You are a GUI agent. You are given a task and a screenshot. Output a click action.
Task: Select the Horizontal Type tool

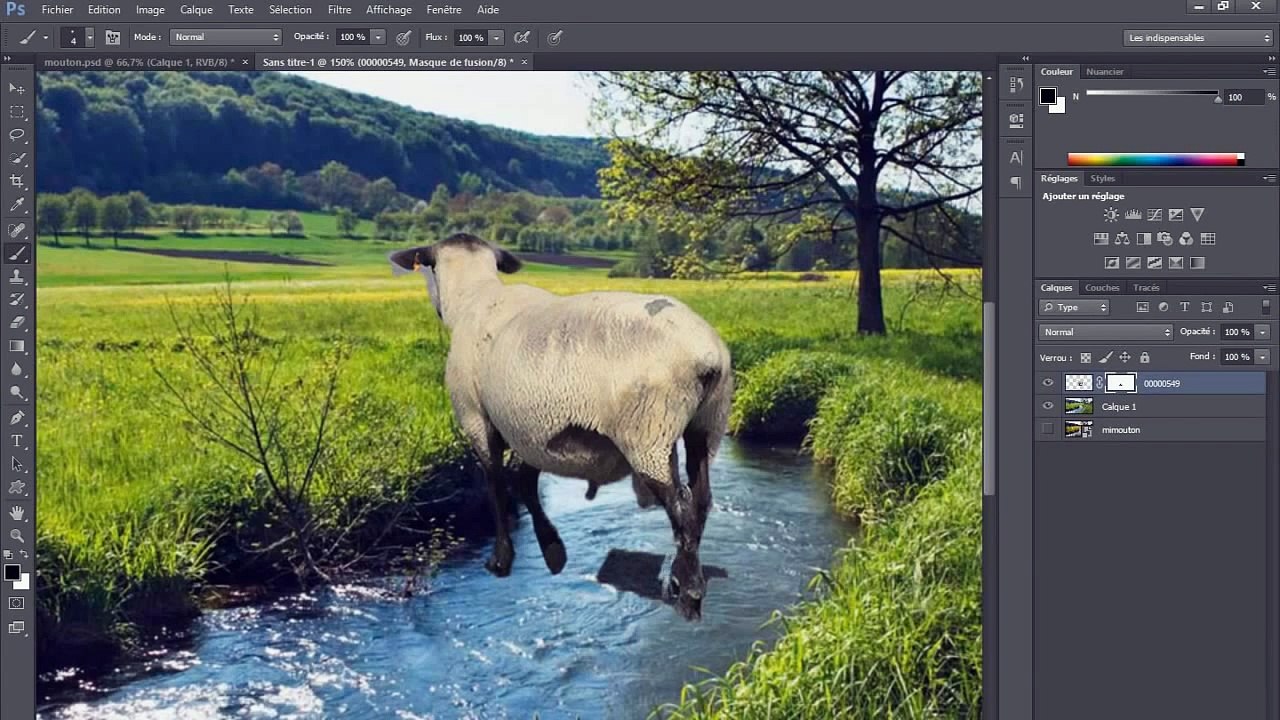17,441
